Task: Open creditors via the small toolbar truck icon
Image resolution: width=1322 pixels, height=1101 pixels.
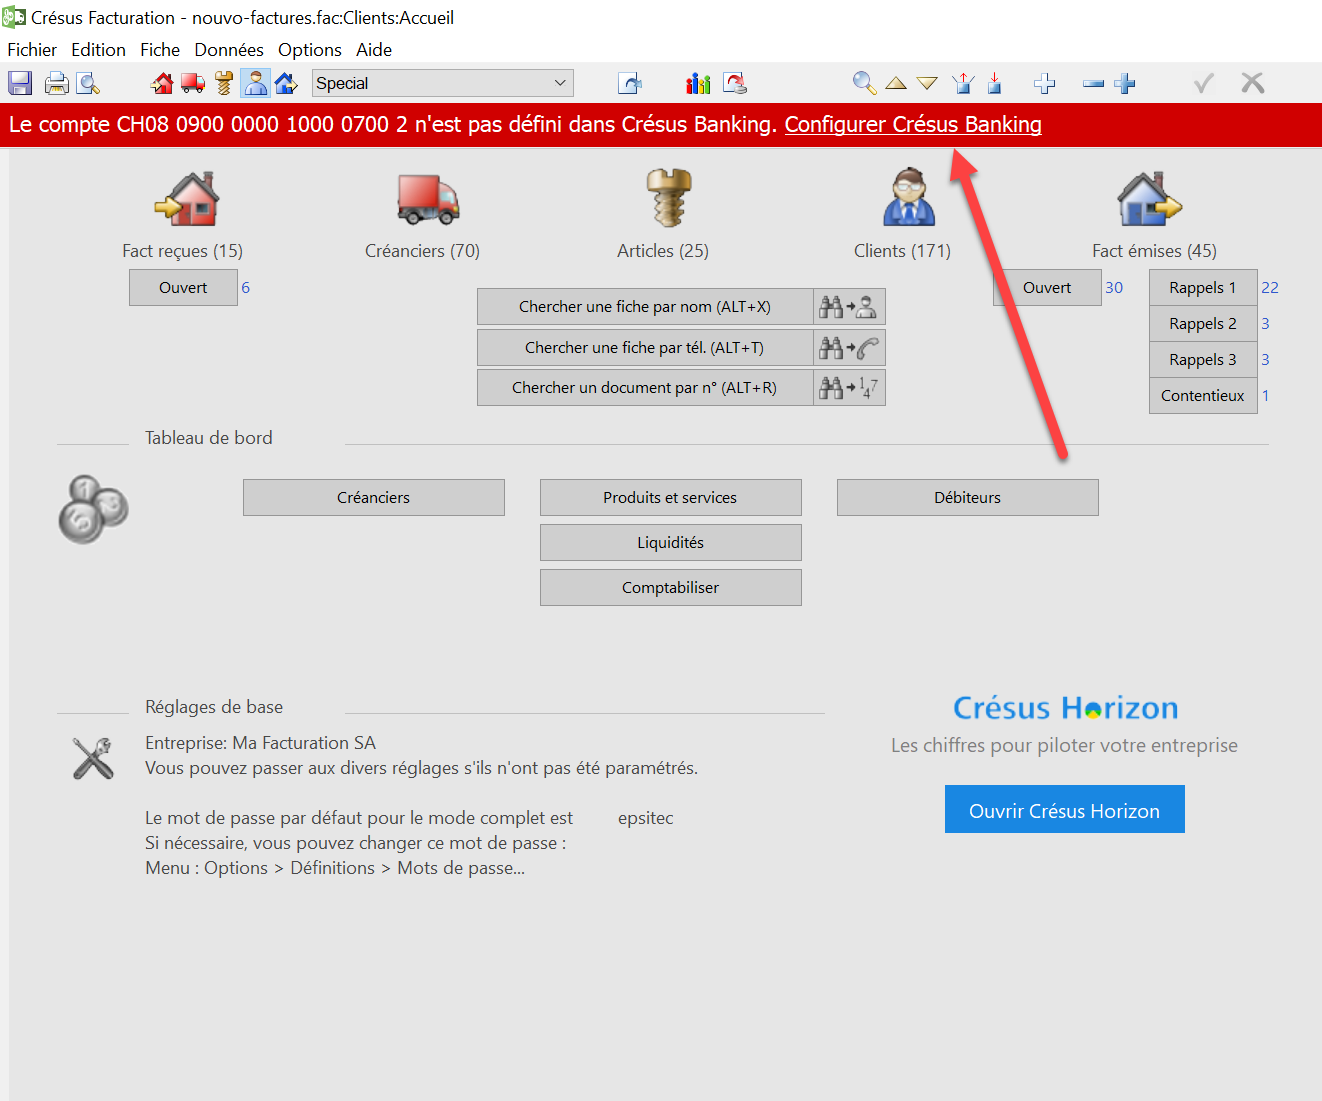Action: [193, 83]
